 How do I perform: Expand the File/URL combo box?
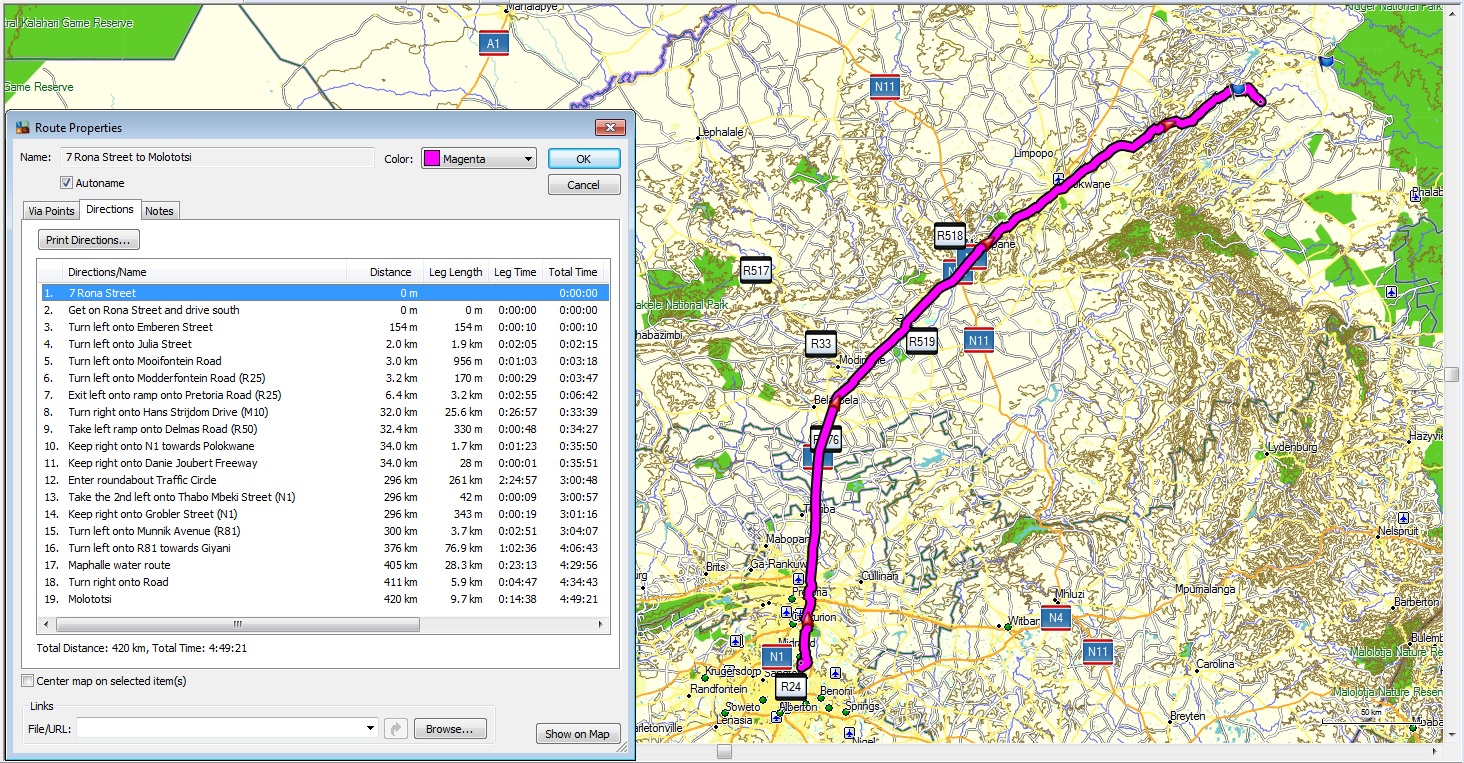click(371, 729)
